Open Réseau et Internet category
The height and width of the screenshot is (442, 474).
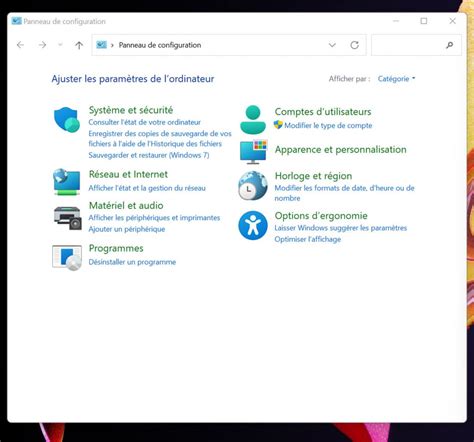pos(128,174)
